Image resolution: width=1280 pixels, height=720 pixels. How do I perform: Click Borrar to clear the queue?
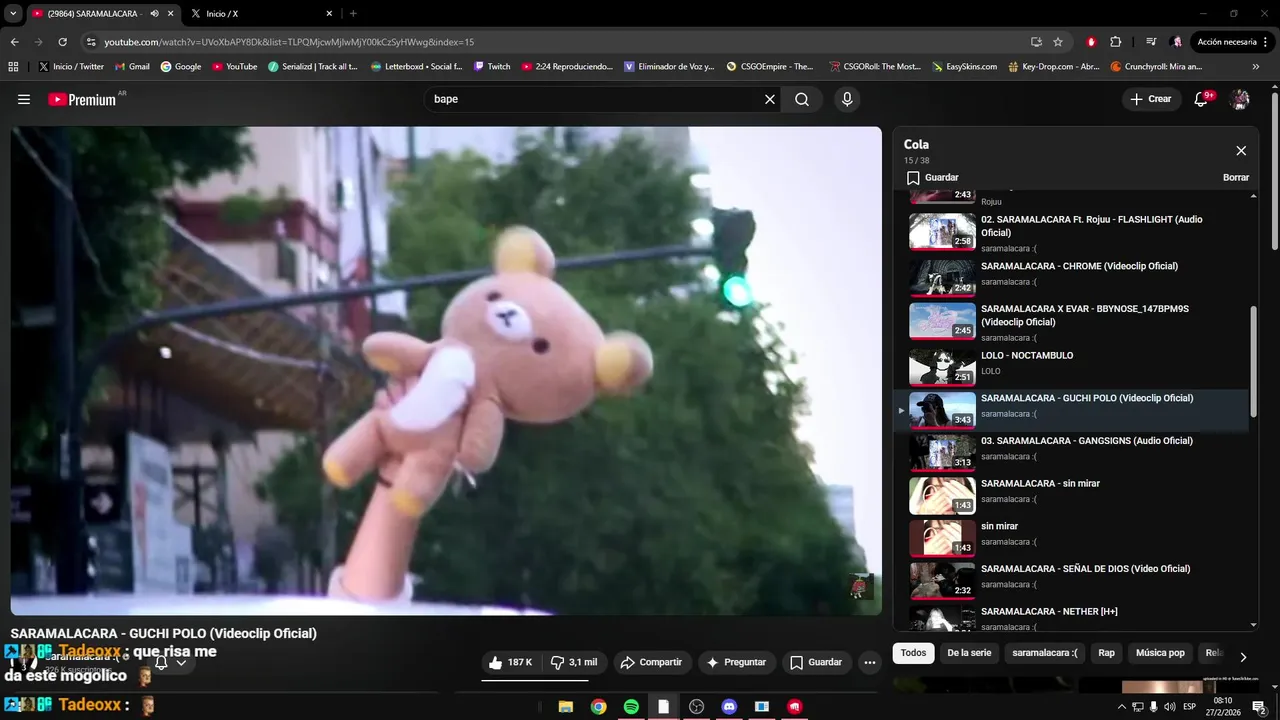[1236, 177]
